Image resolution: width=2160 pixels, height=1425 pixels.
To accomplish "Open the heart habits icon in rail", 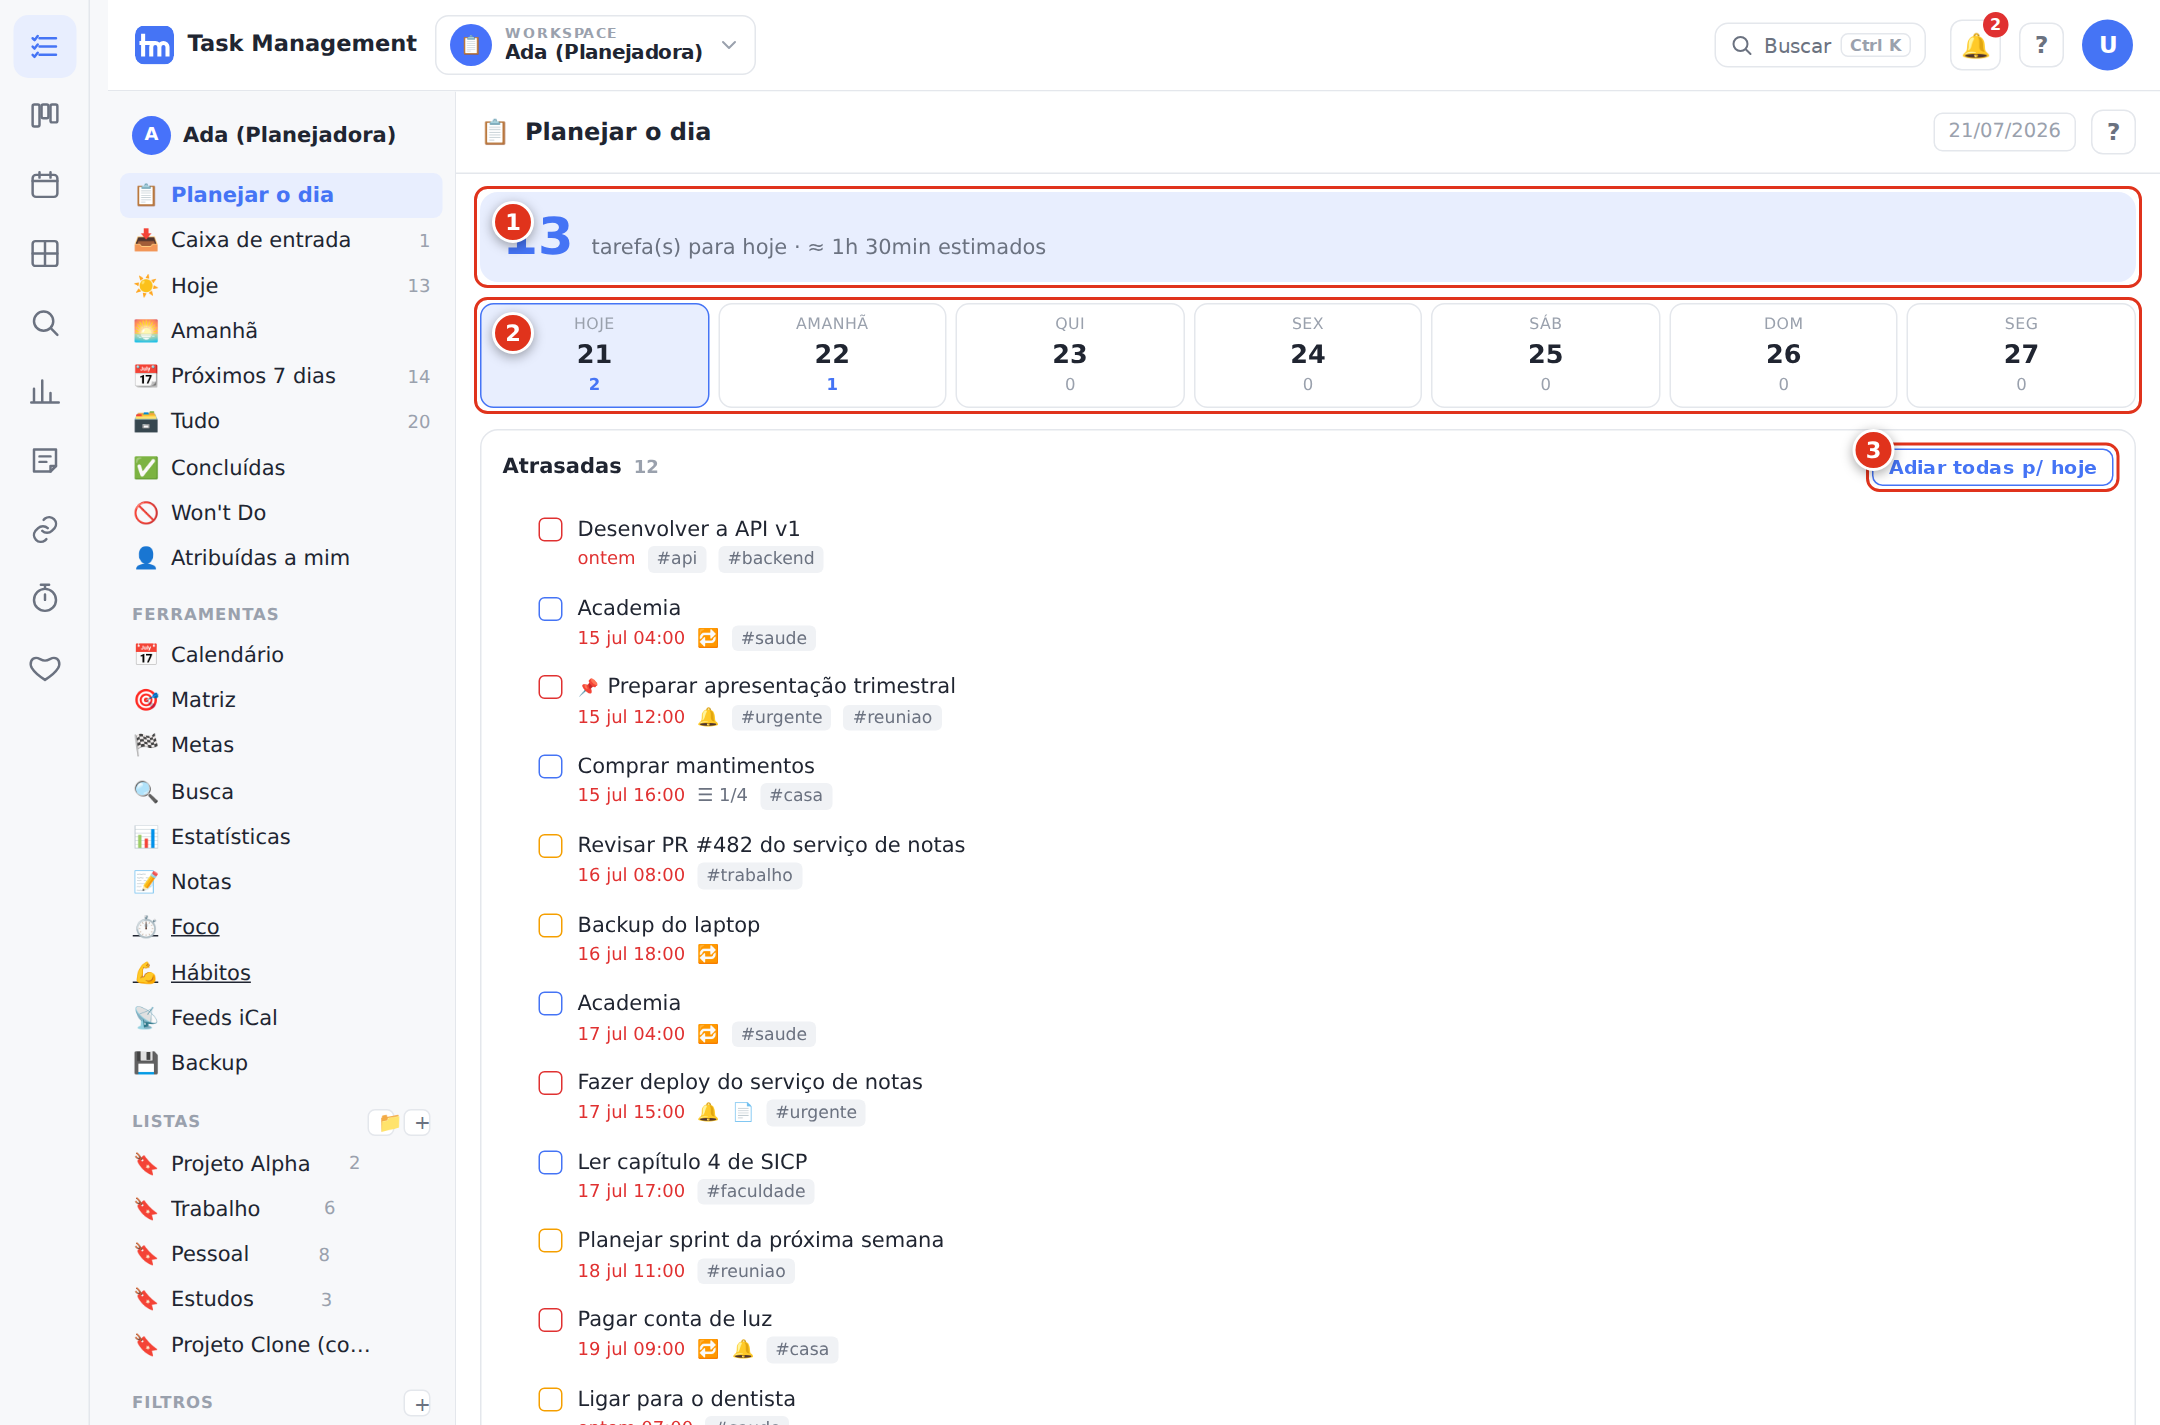I will [45, 667].
